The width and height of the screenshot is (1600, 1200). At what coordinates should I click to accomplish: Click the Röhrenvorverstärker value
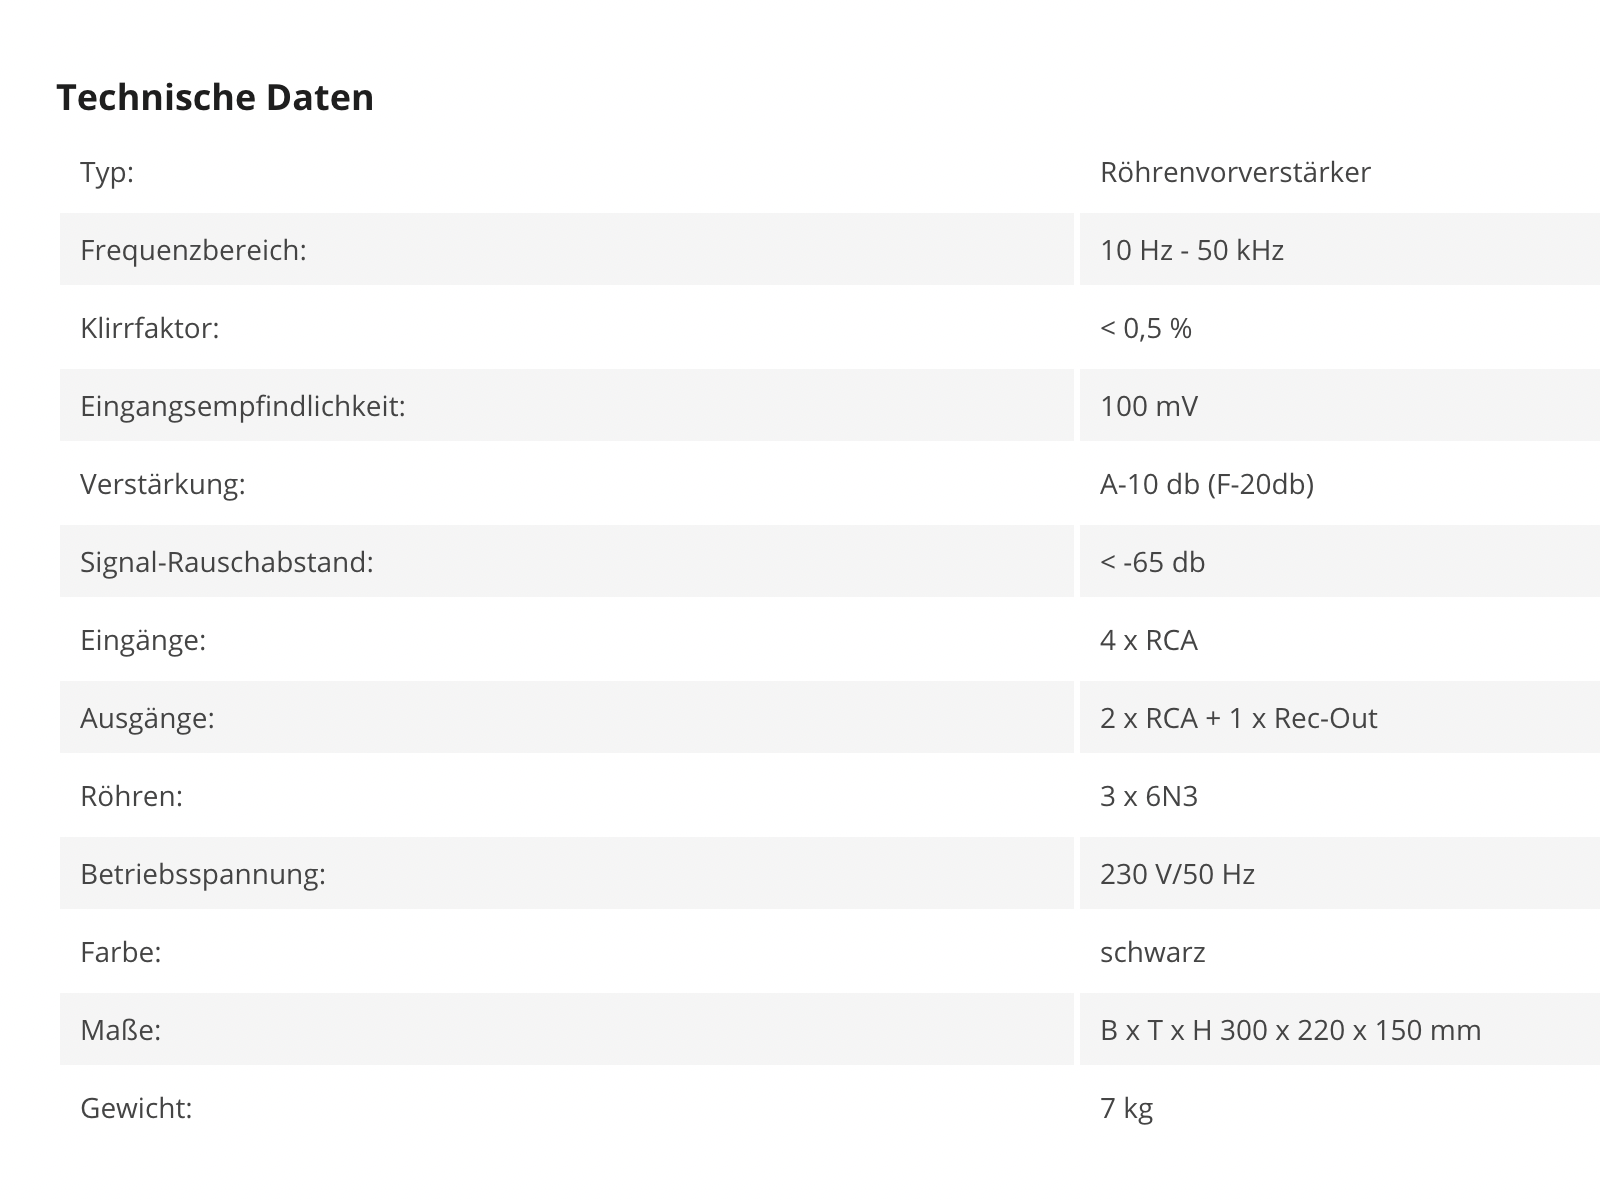click(1235, 172)
